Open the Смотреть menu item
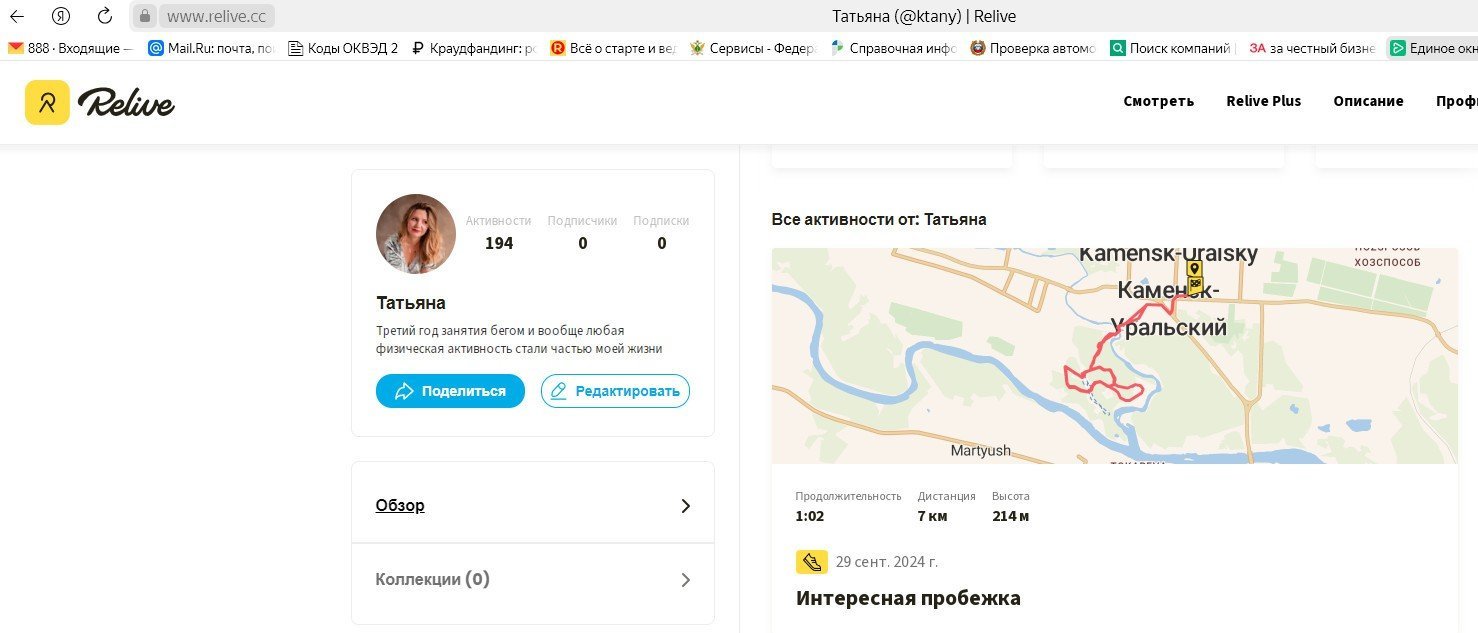Viewport: 1478px width, 633px height. coord(1158,101)
